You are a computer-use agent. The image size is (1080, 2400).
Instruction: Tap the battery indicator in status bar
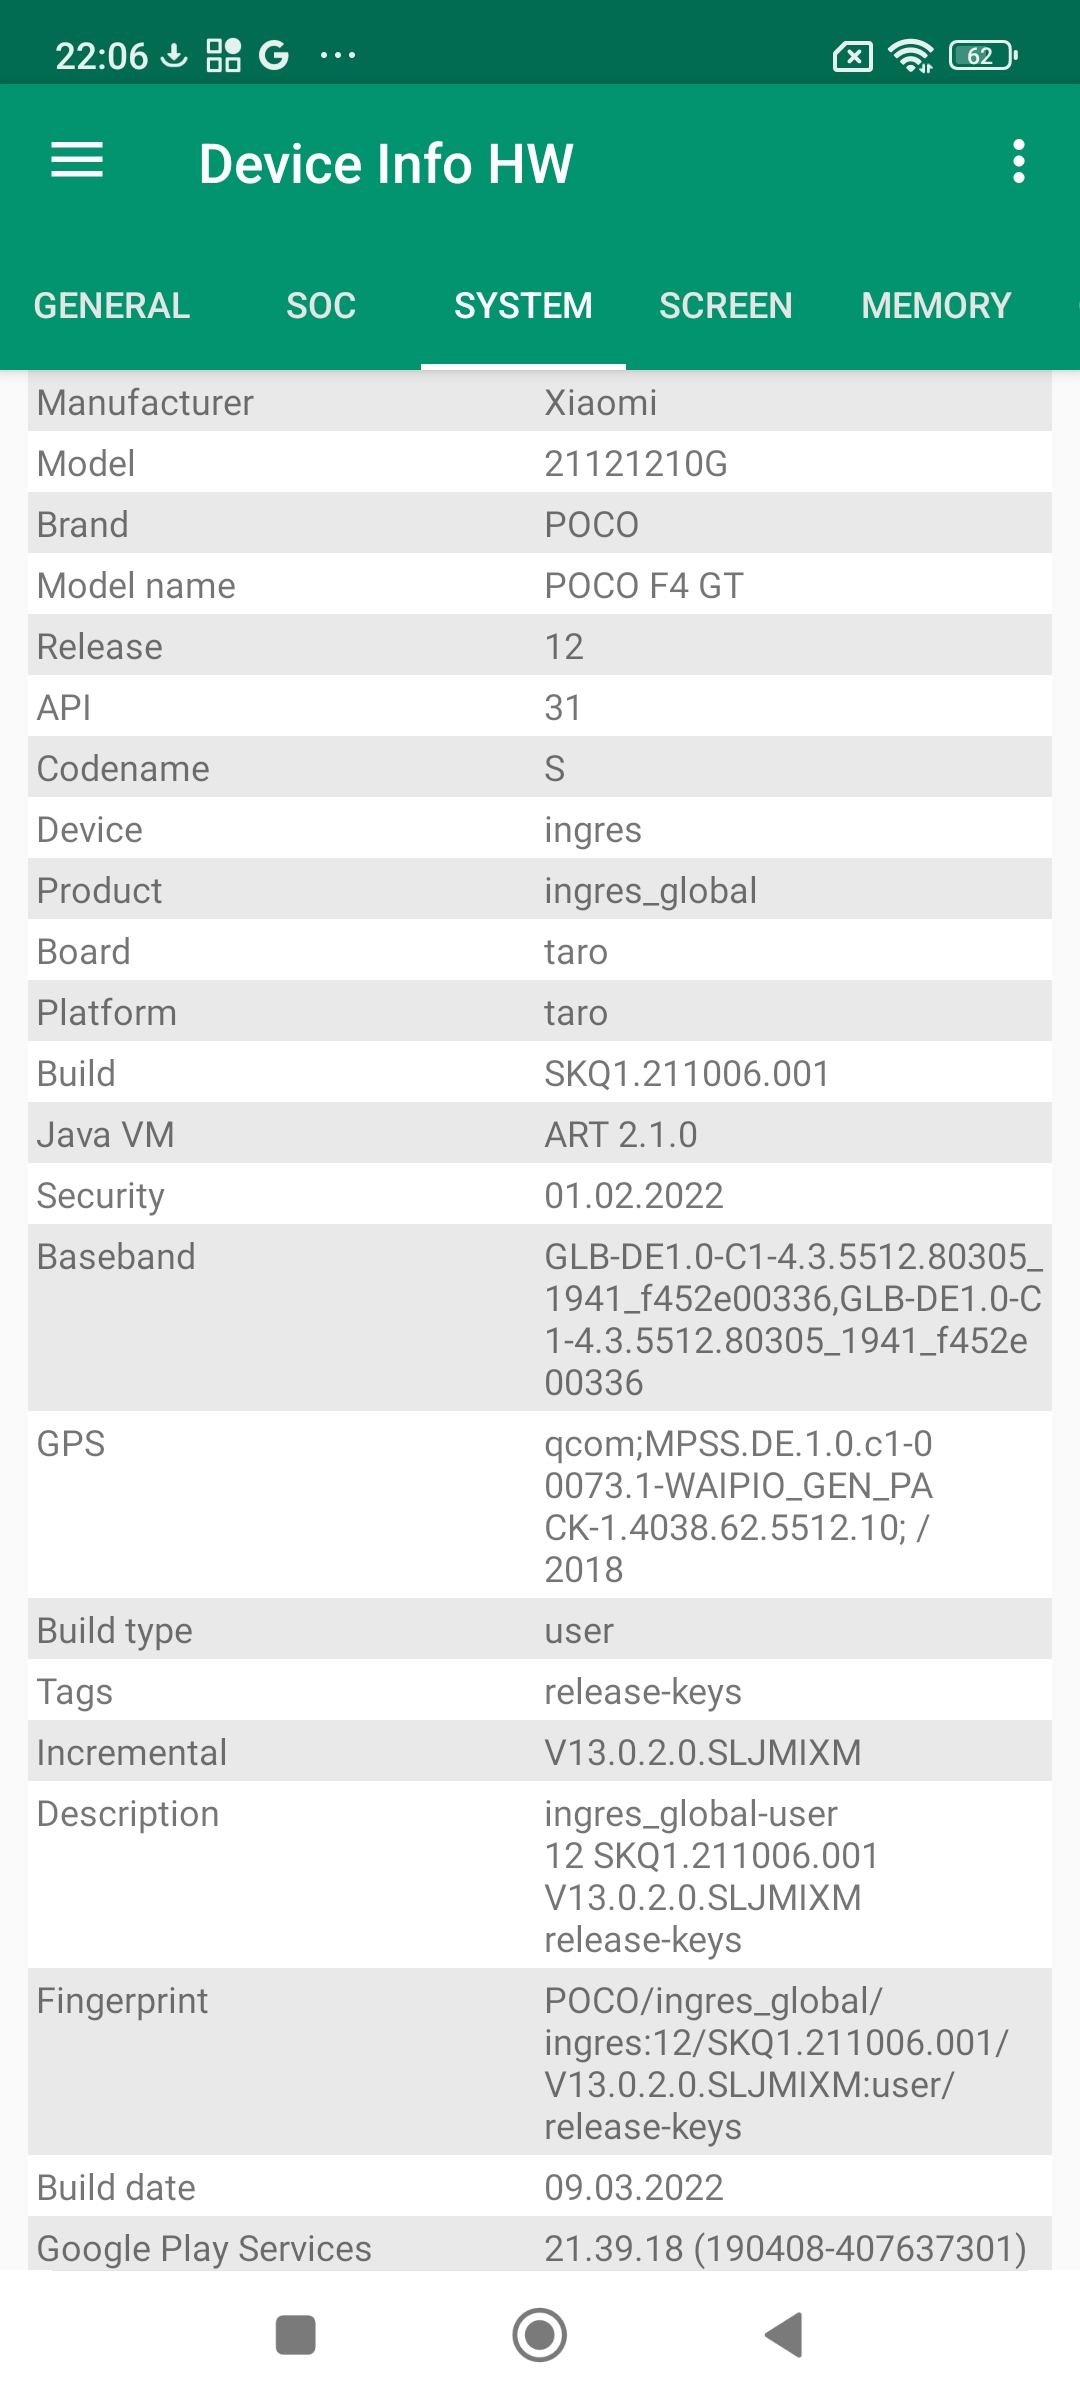click(x=983, y=56)
